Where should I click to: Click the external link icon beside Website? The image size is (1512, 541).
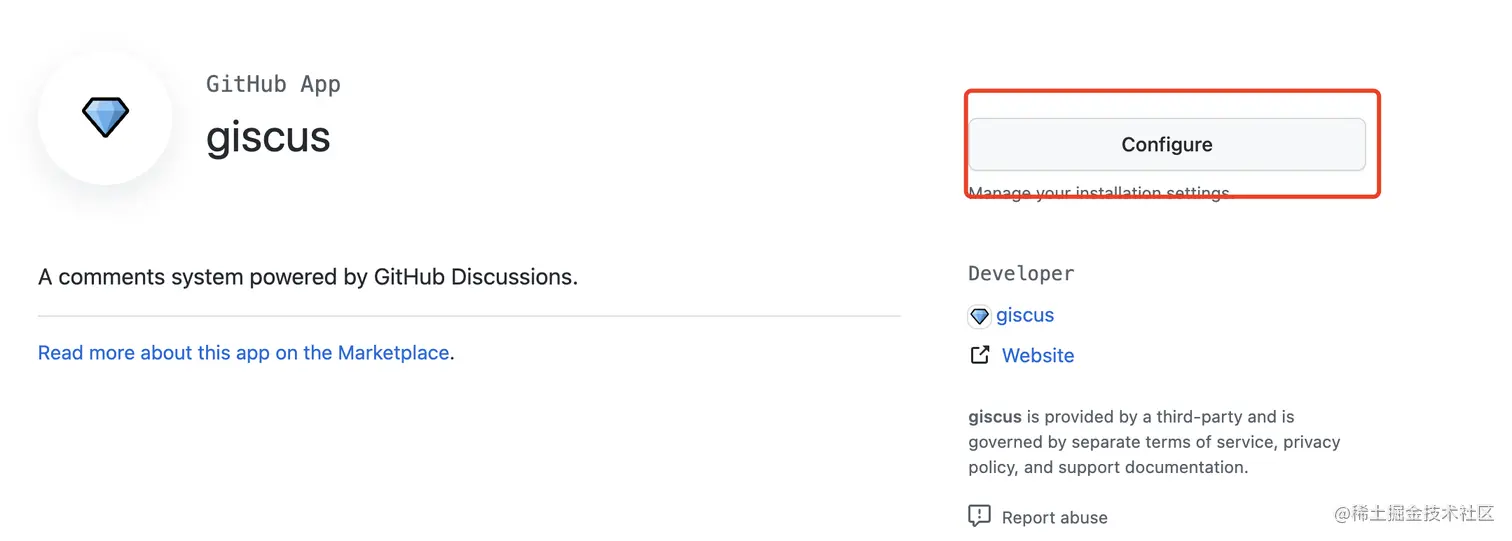coord(980,355)
